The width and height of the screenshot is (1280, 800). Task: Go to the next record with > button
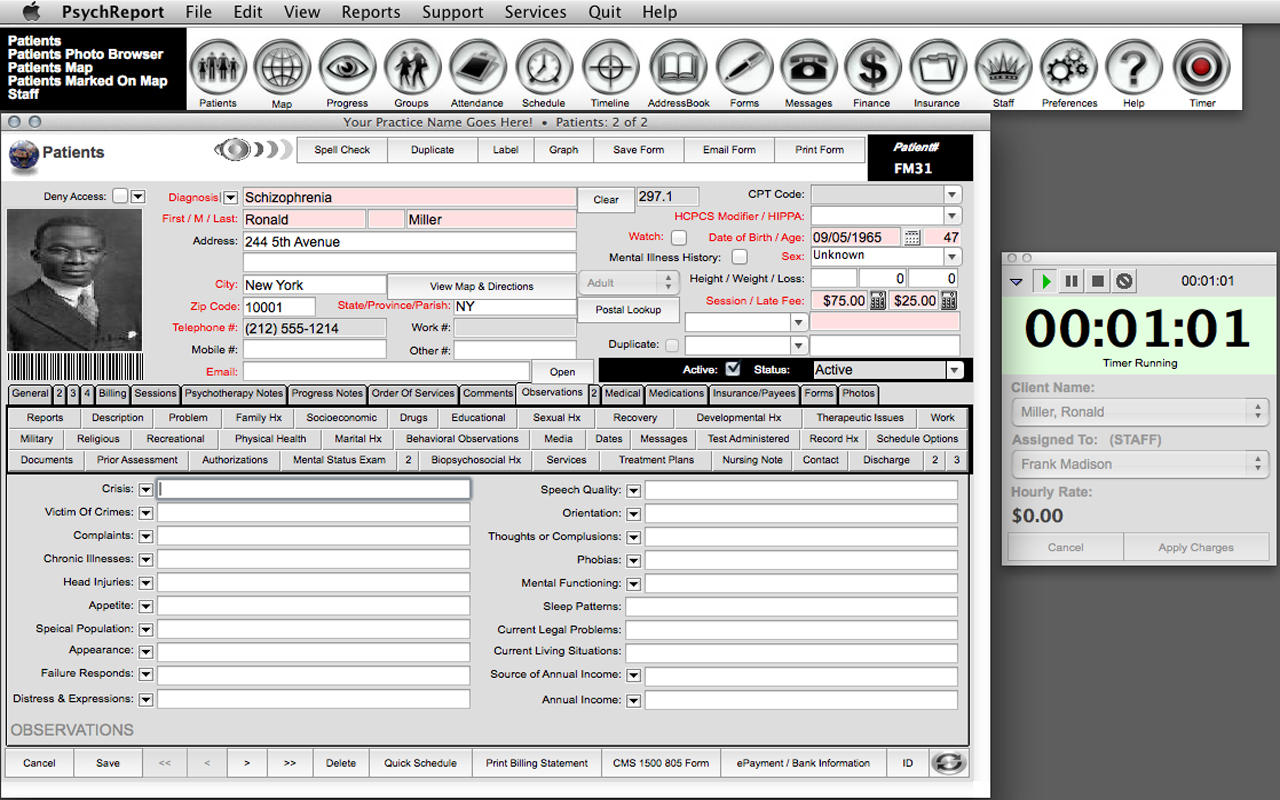coord(247,763)
